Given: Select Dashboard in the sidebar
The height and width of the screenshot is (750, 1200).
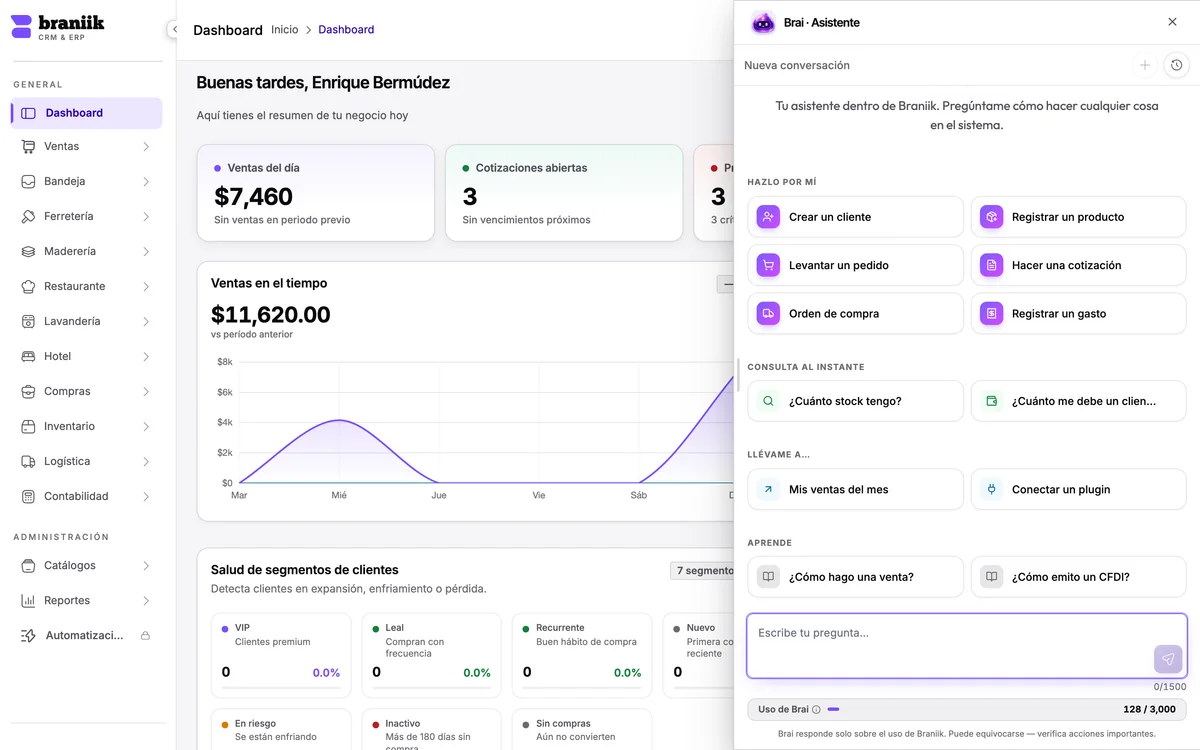Looking at the screenshot, I should coord(86,113).
